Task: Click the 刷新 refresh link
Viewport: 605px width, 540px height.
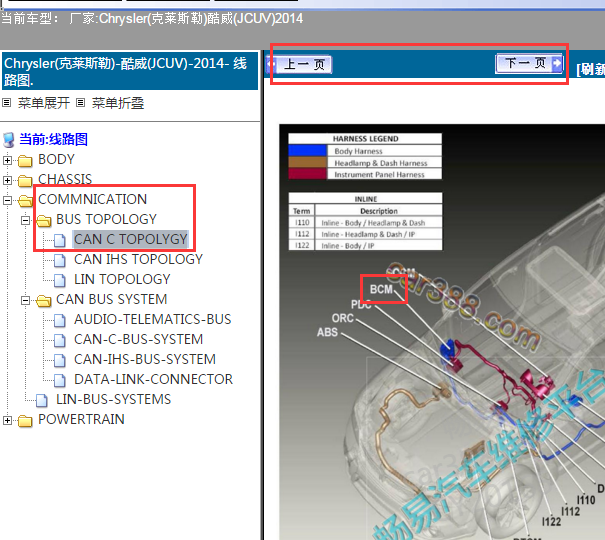Action: point(590,69)
